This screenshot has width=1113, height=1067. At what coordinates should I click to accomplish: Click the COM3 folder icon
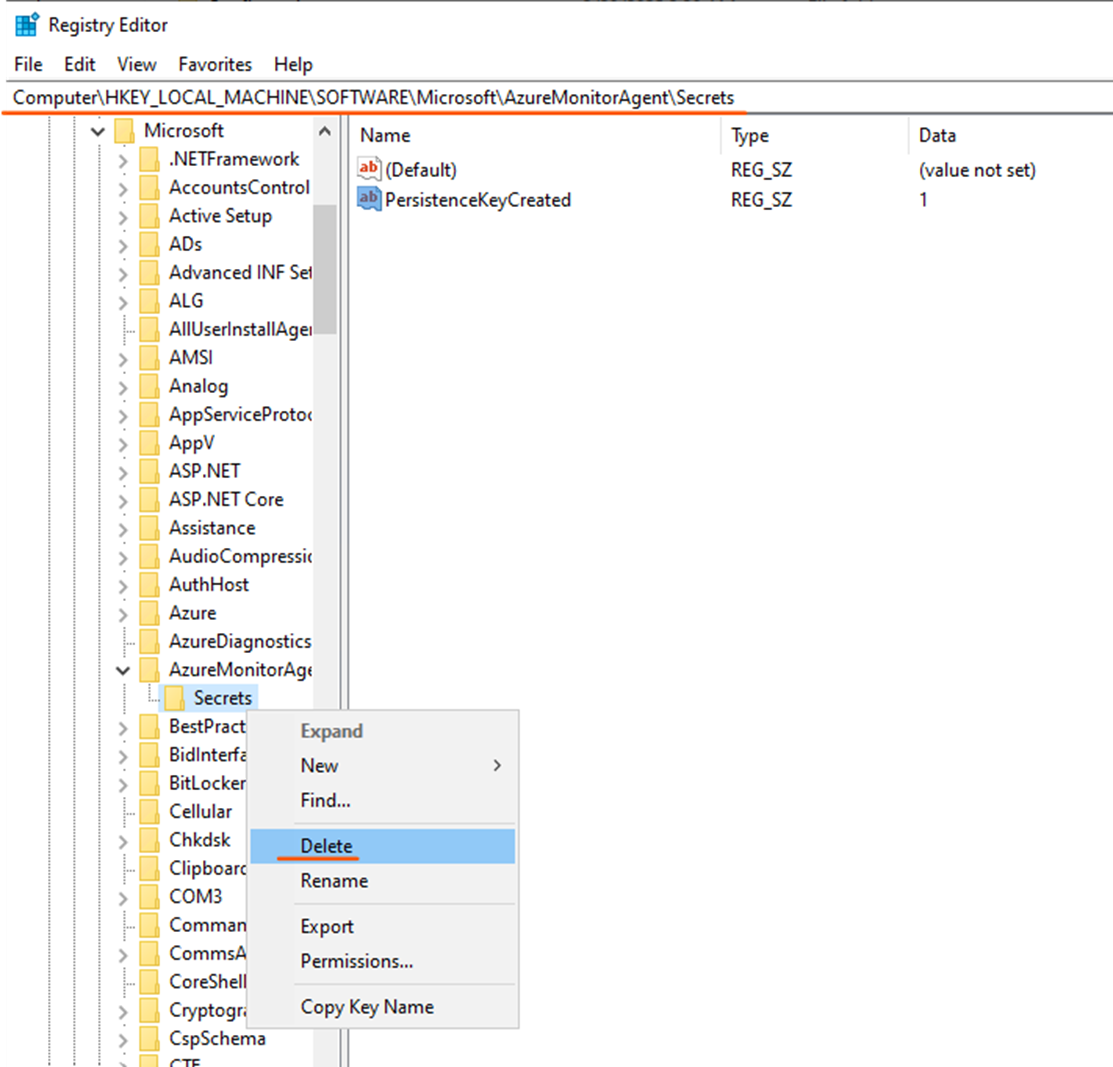(149, 897)
